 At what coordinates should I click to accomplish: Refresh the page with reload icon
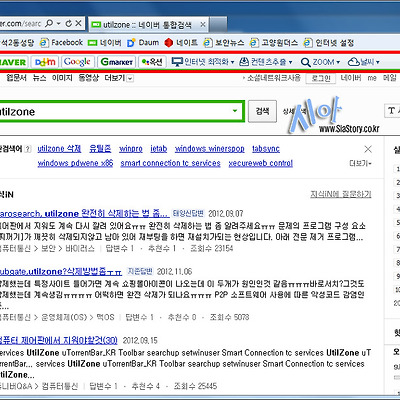coord(69,23)
